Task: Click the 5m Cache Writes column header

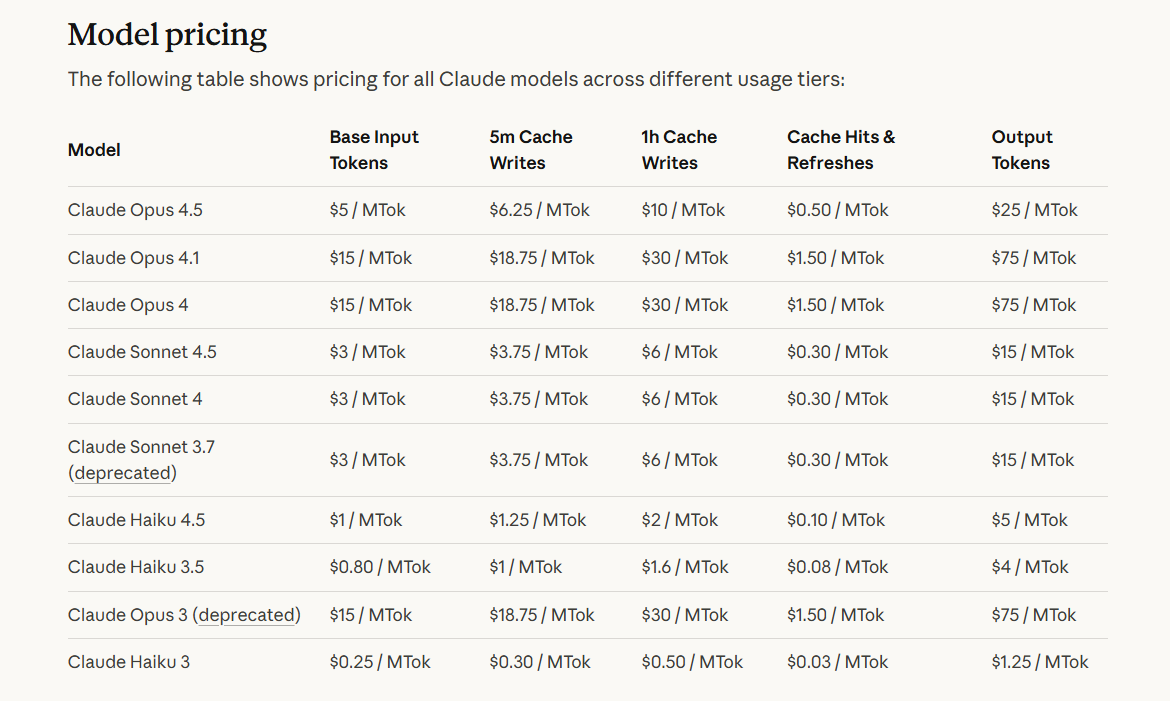Action: click(x=531, y=150)
